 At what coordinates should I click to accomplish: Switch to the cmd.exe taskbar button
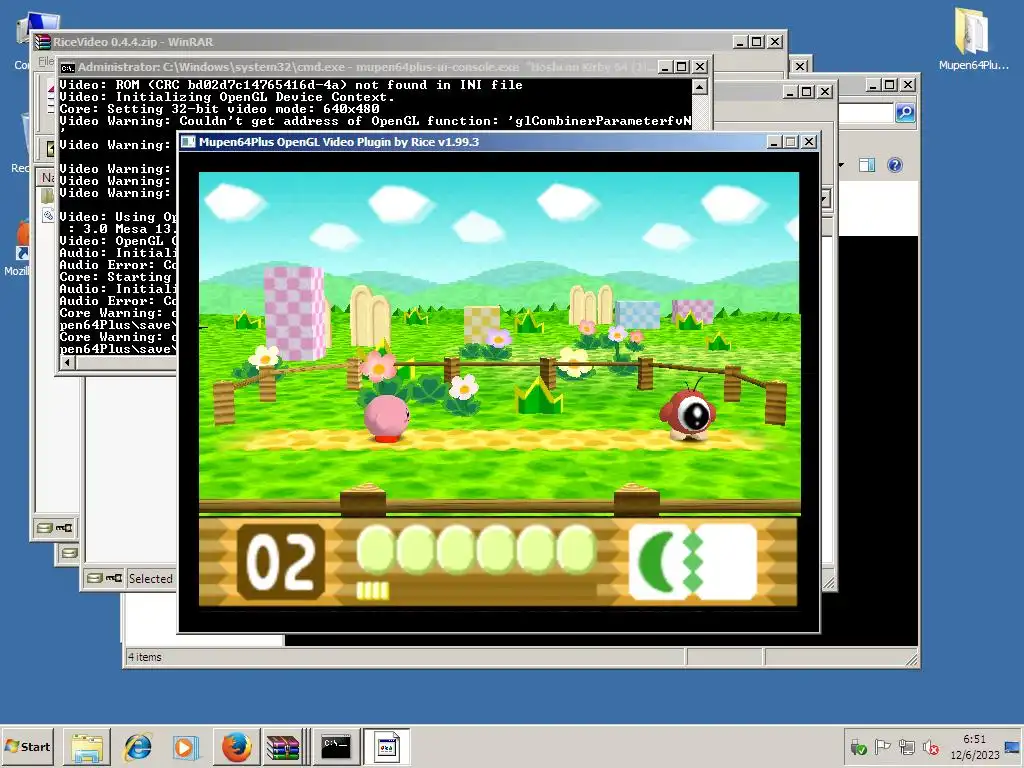click(x=336, y=747)
